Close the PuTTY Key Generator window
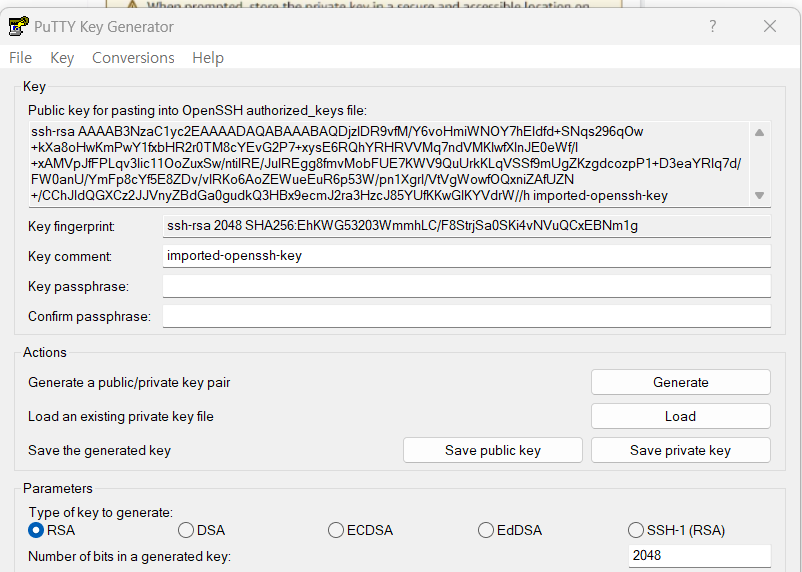 coord(770,26)
